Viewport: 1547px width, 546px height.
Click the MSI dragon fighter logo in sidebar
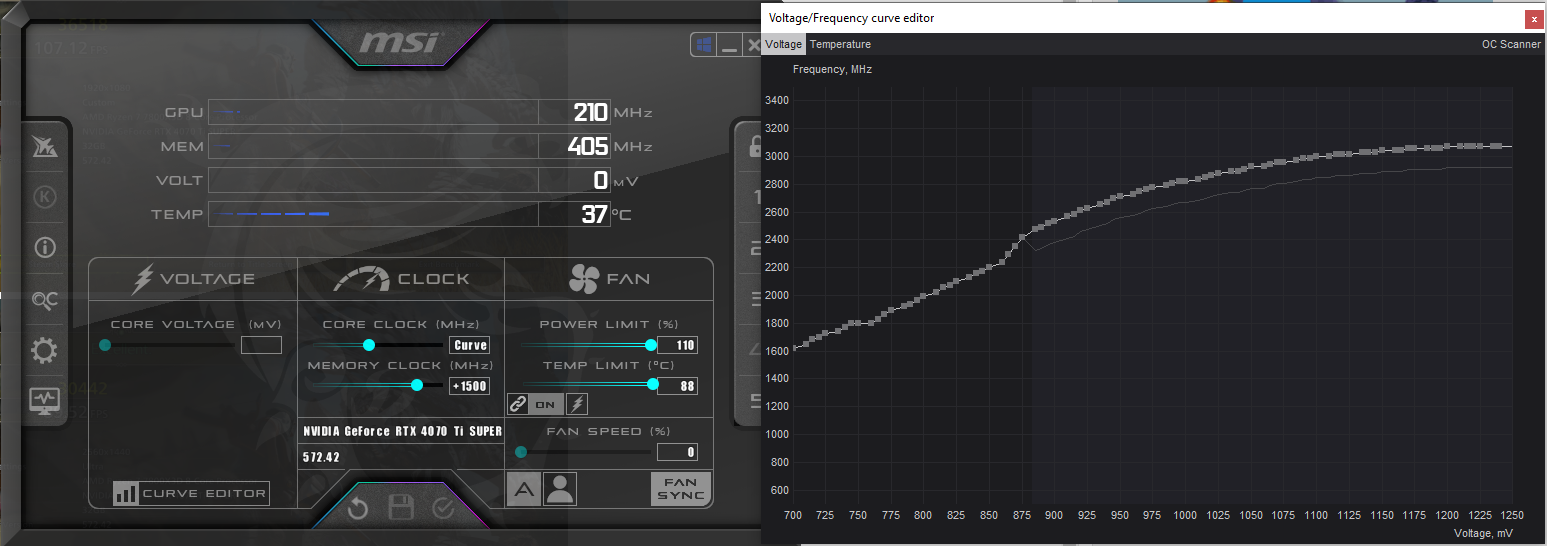tap(45, 146)
